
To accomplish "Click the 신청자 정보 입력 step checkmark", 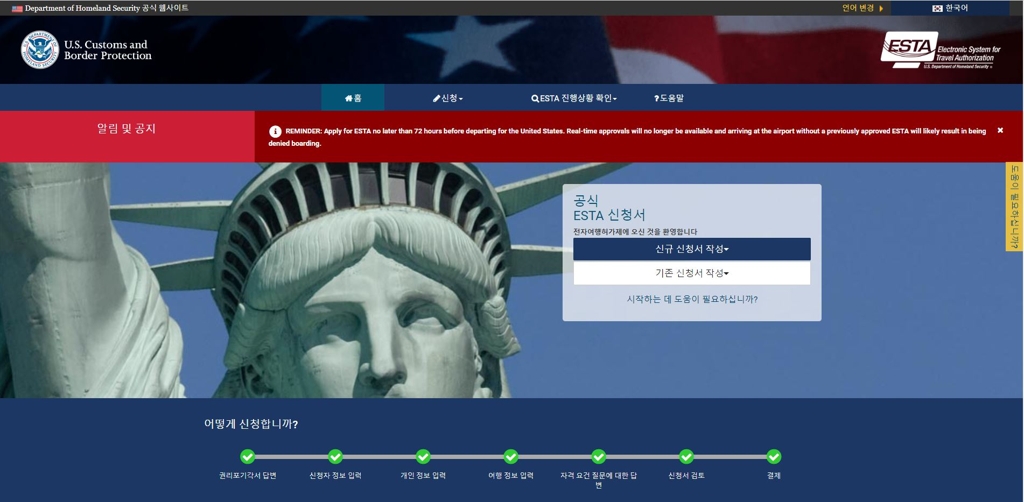I will click(335, 457).
